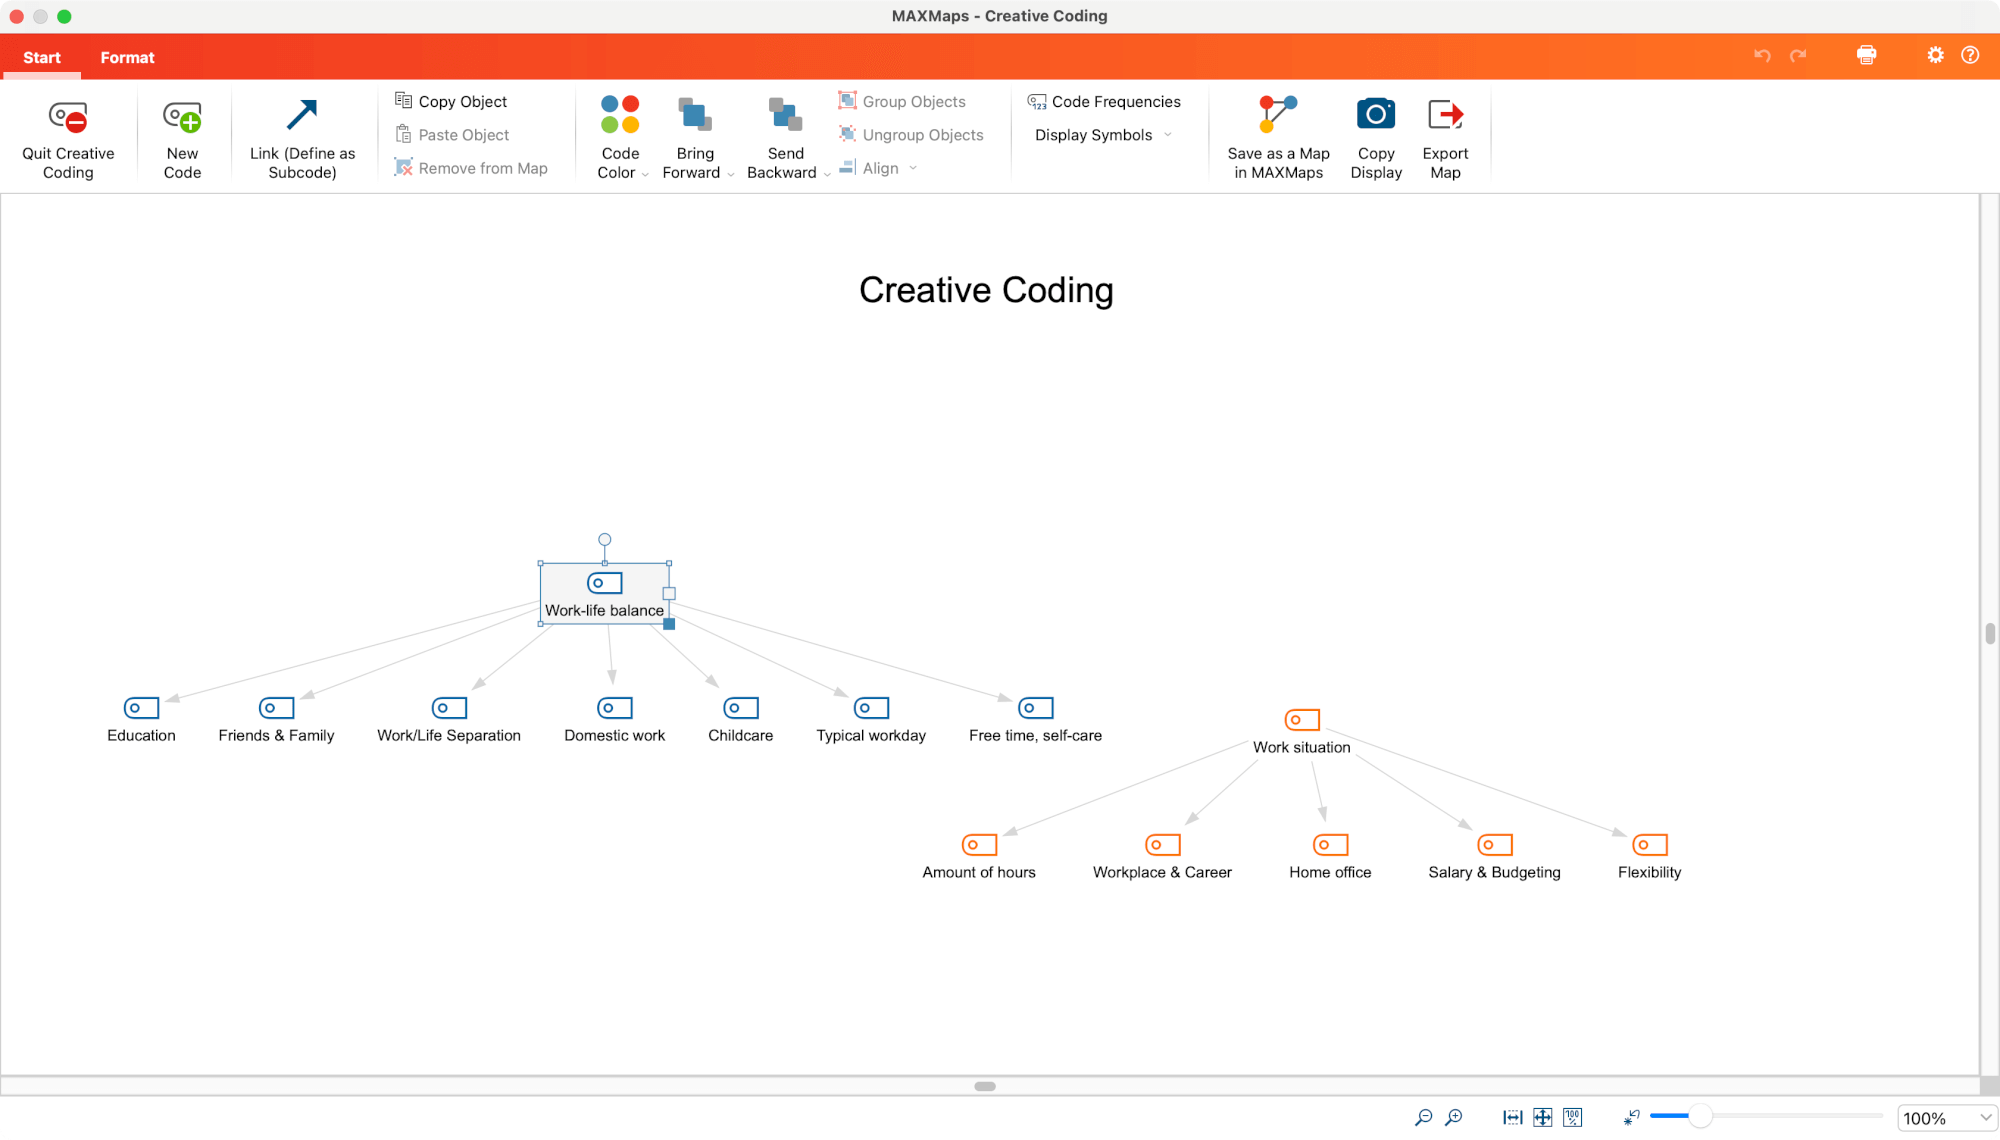This screenshot has height=1140, width=2000.
Task: Click the rotation handle above Work-life balance
Action: [604, 540]
